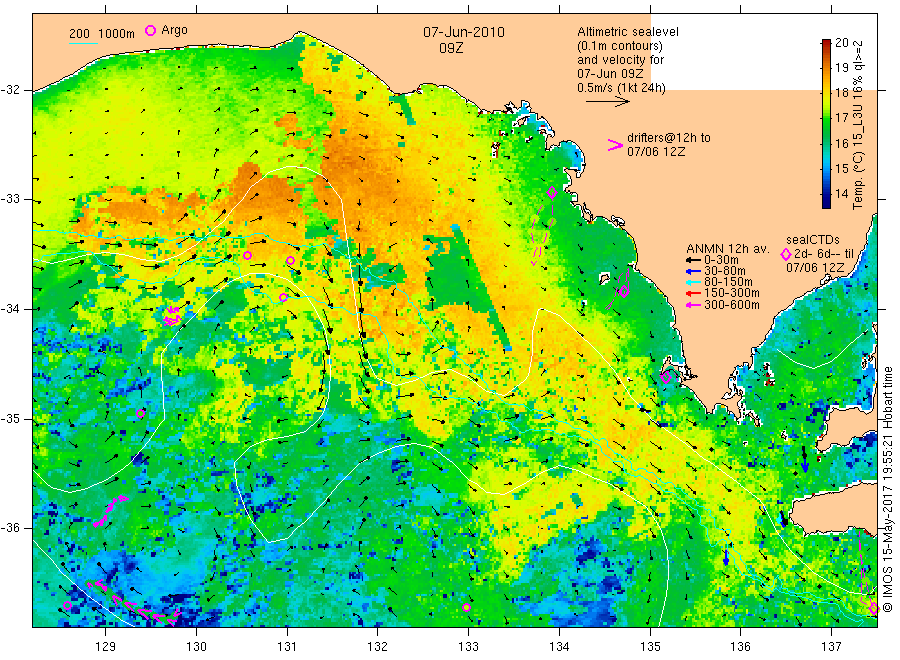
Task: Click the cyan 80-150m legend arrow
Action: pos(694,282)
